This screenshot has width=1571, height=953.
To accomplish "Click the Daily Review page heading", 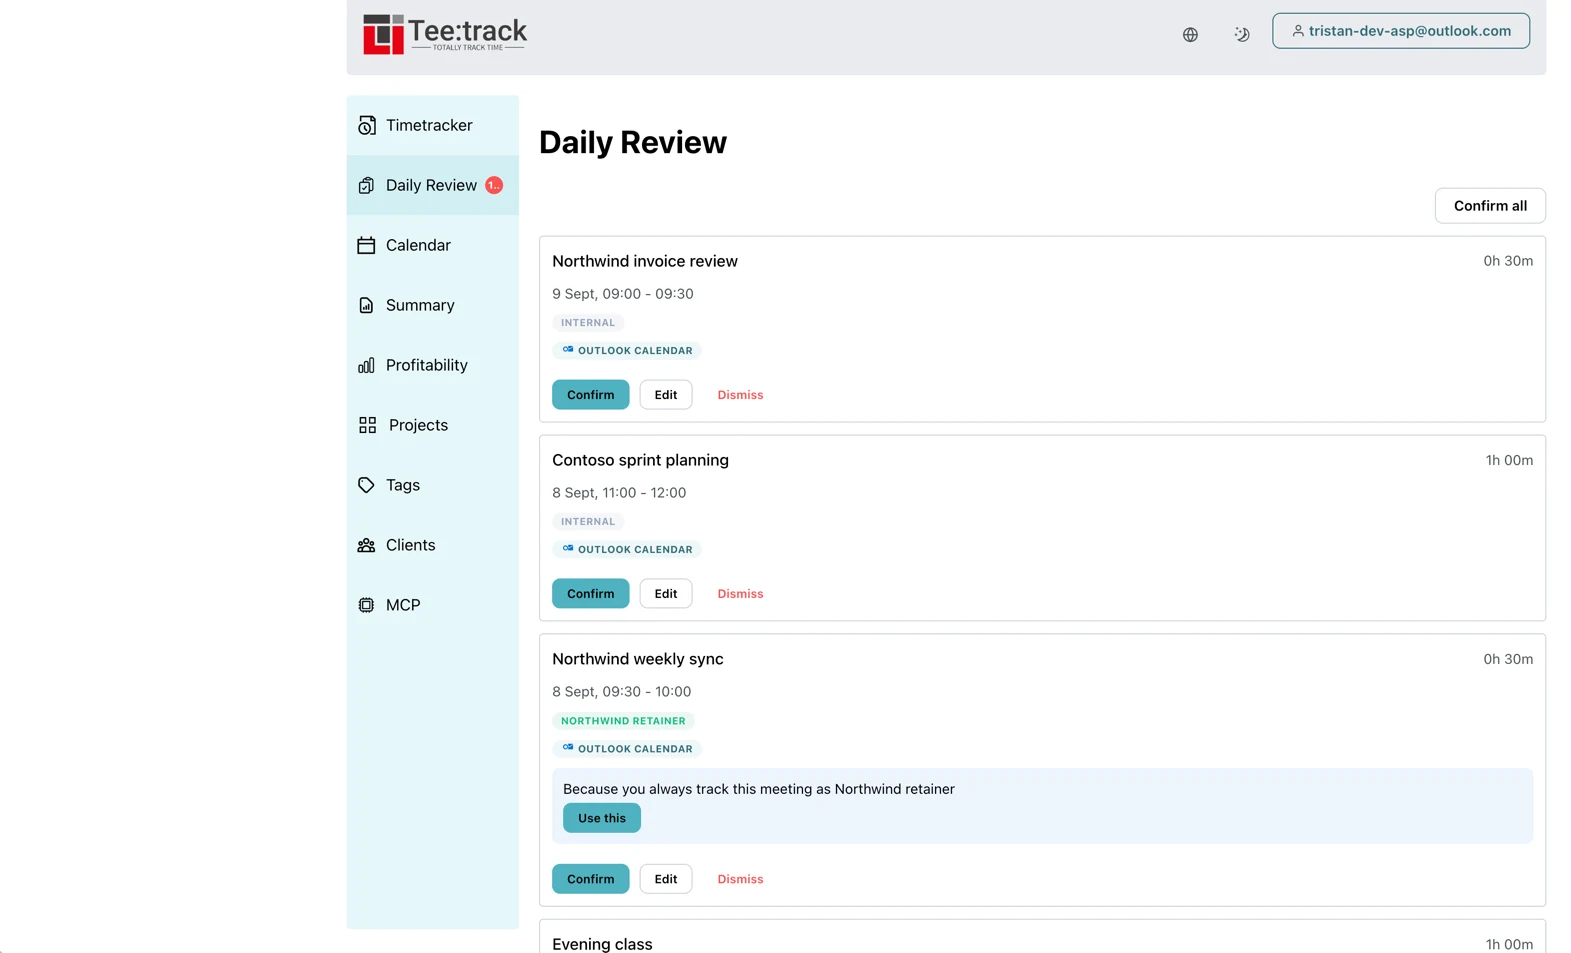I will click(633, 142).
